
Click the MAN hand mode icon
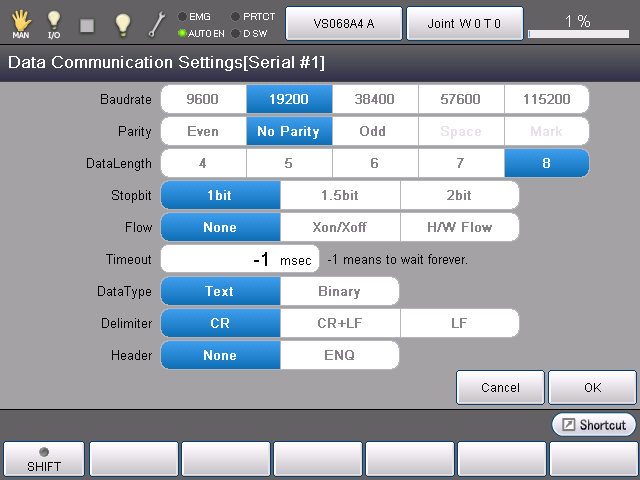20,22
